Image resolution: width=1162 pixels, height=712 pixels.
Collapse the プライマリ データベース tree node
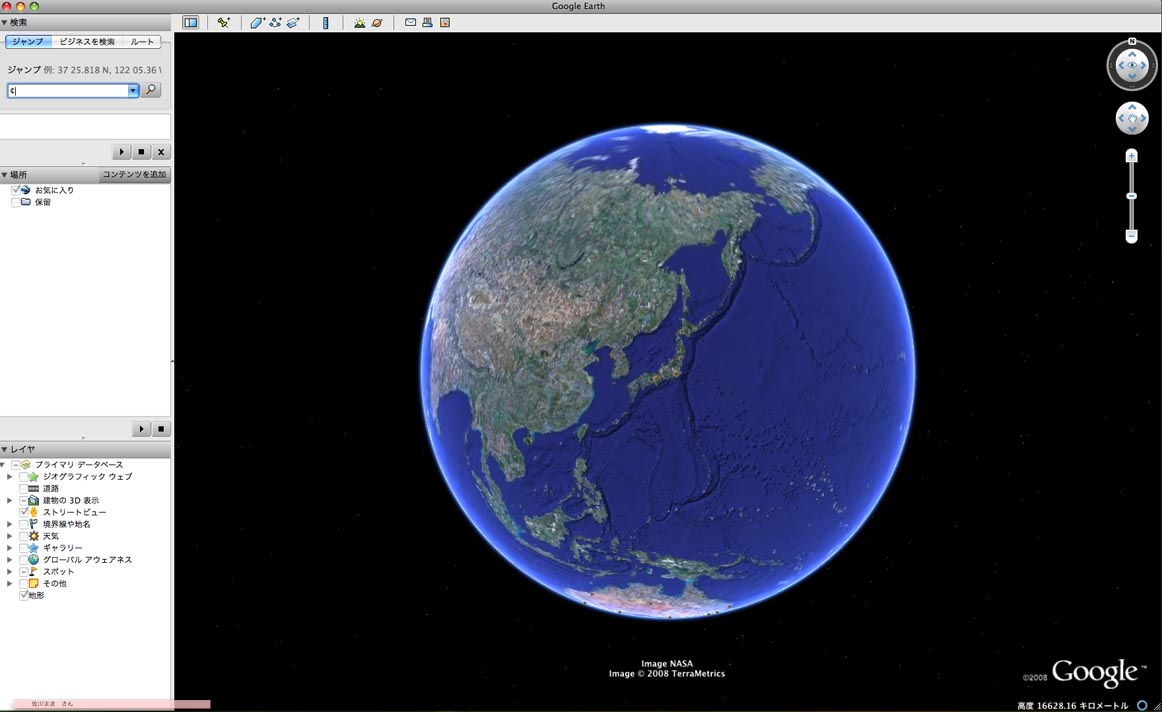tap(3, 465)
